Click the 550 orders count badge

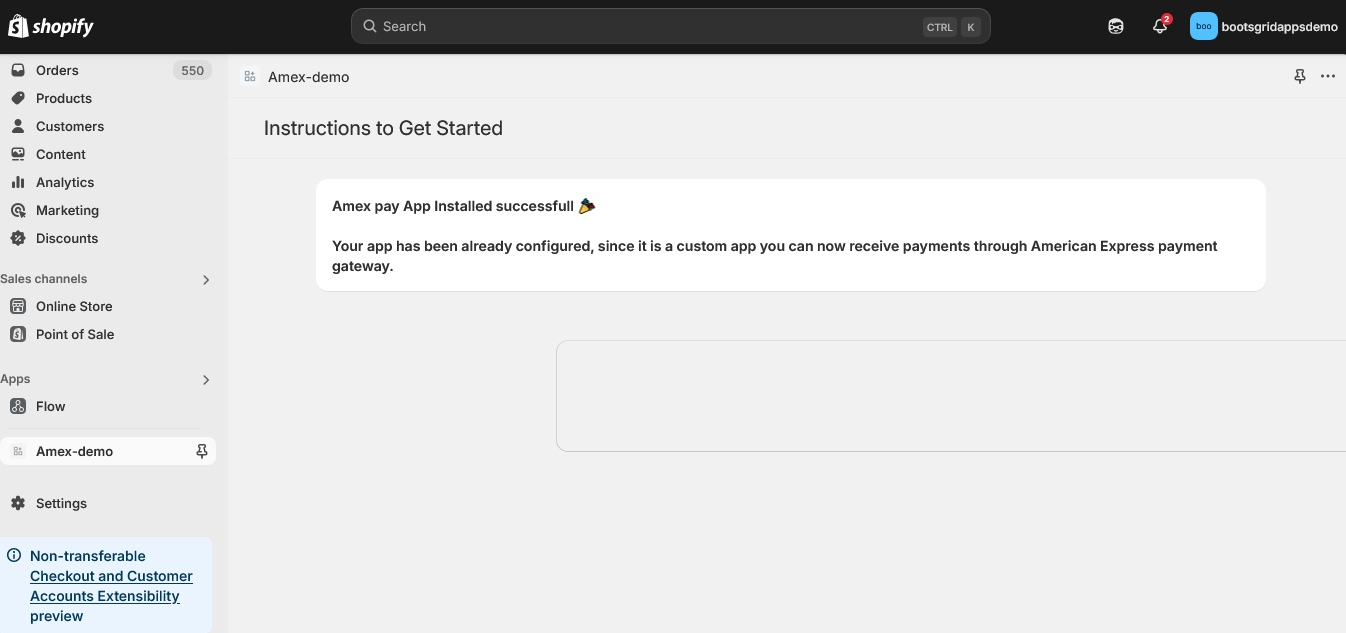click(192, 70)
